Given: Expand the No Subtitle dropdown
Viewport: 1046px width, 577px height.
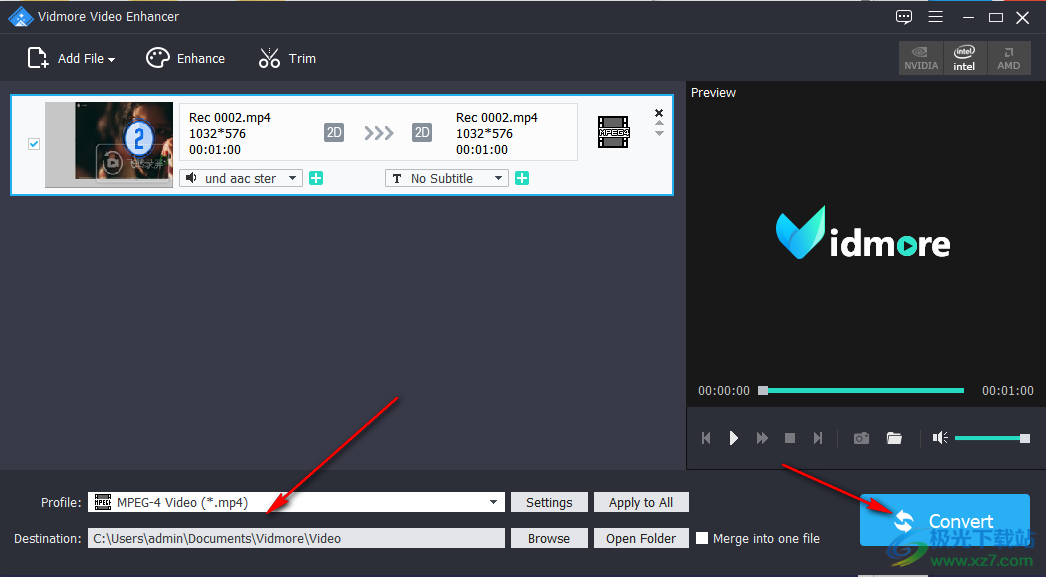Looking at the screenshot, I should (x=446, y=178).
